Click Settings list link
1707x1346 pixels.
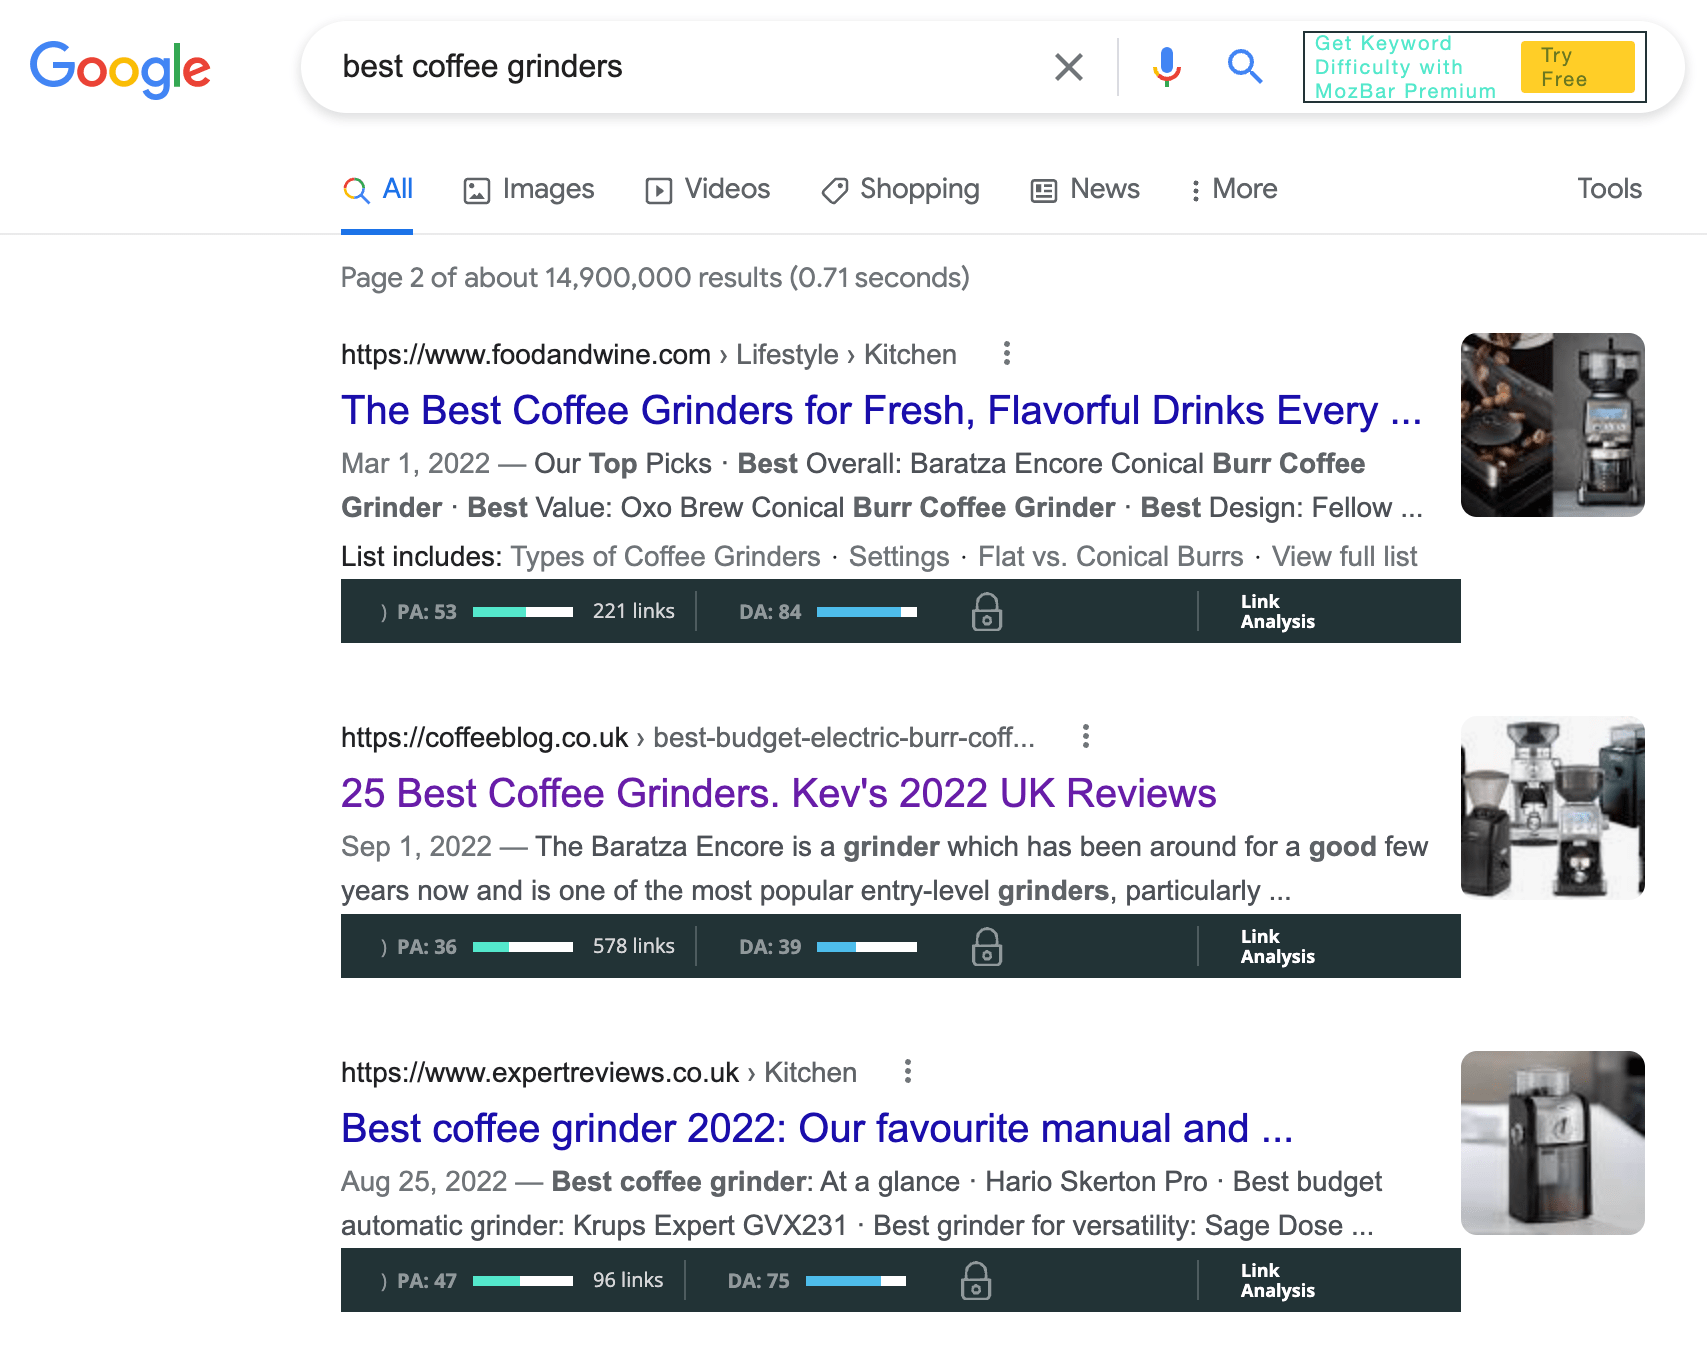pos(899,556)
